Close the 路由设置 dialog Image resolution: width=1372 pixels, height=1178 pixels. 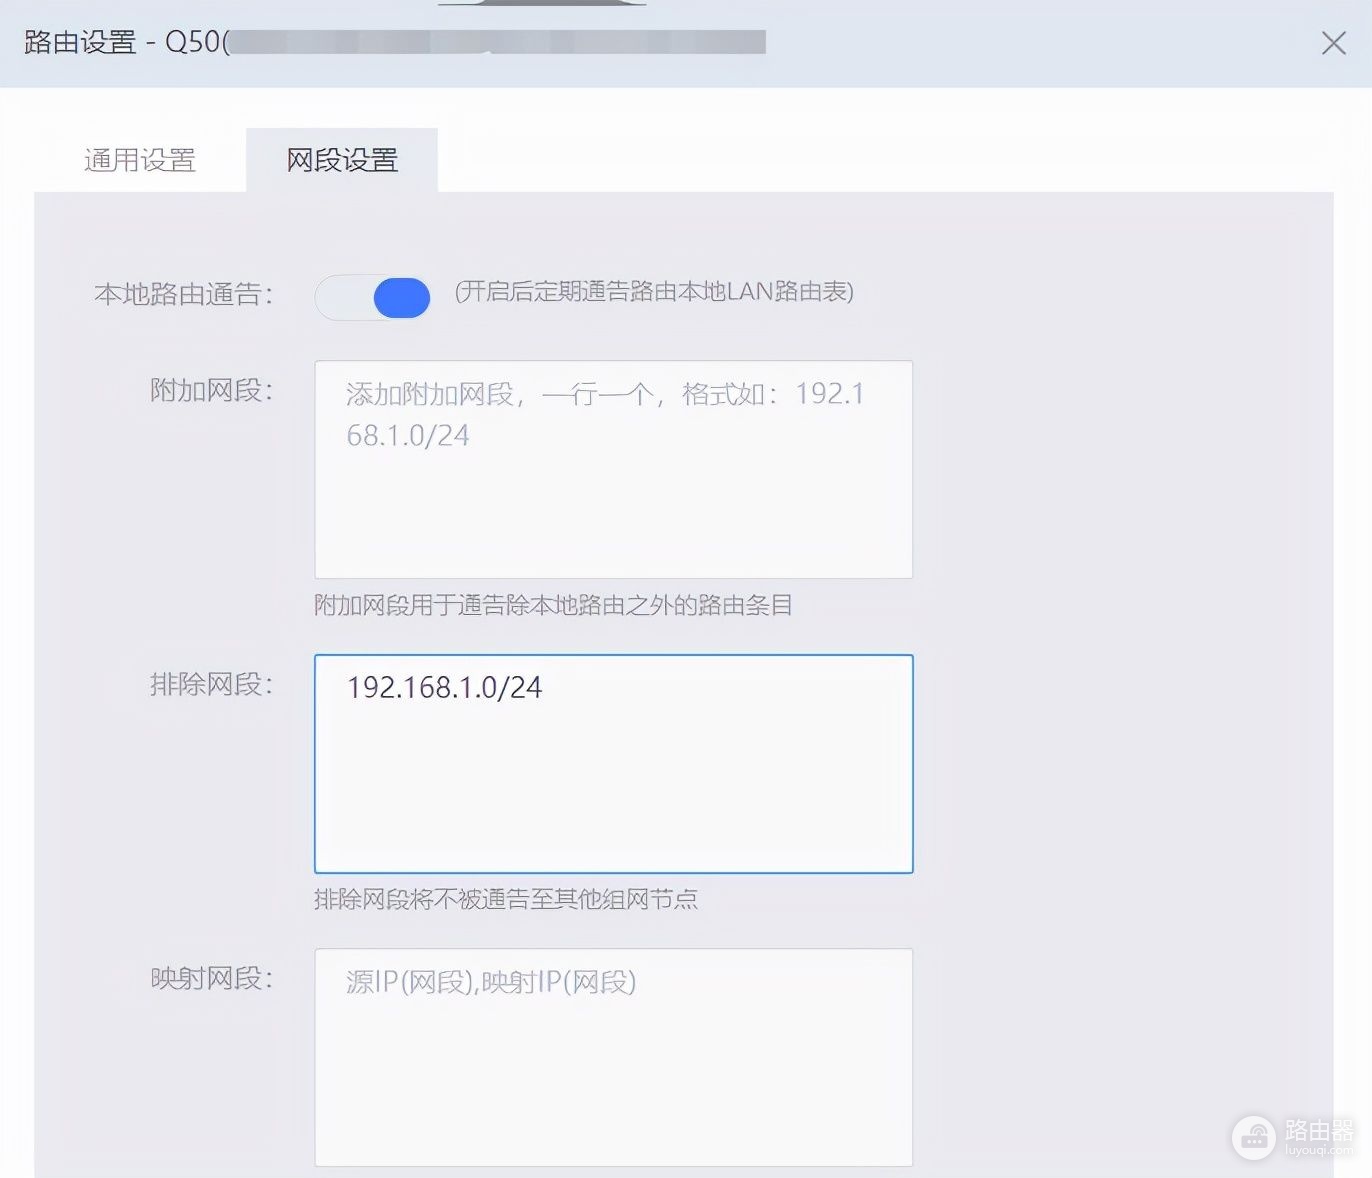[x=1333, y=43]
